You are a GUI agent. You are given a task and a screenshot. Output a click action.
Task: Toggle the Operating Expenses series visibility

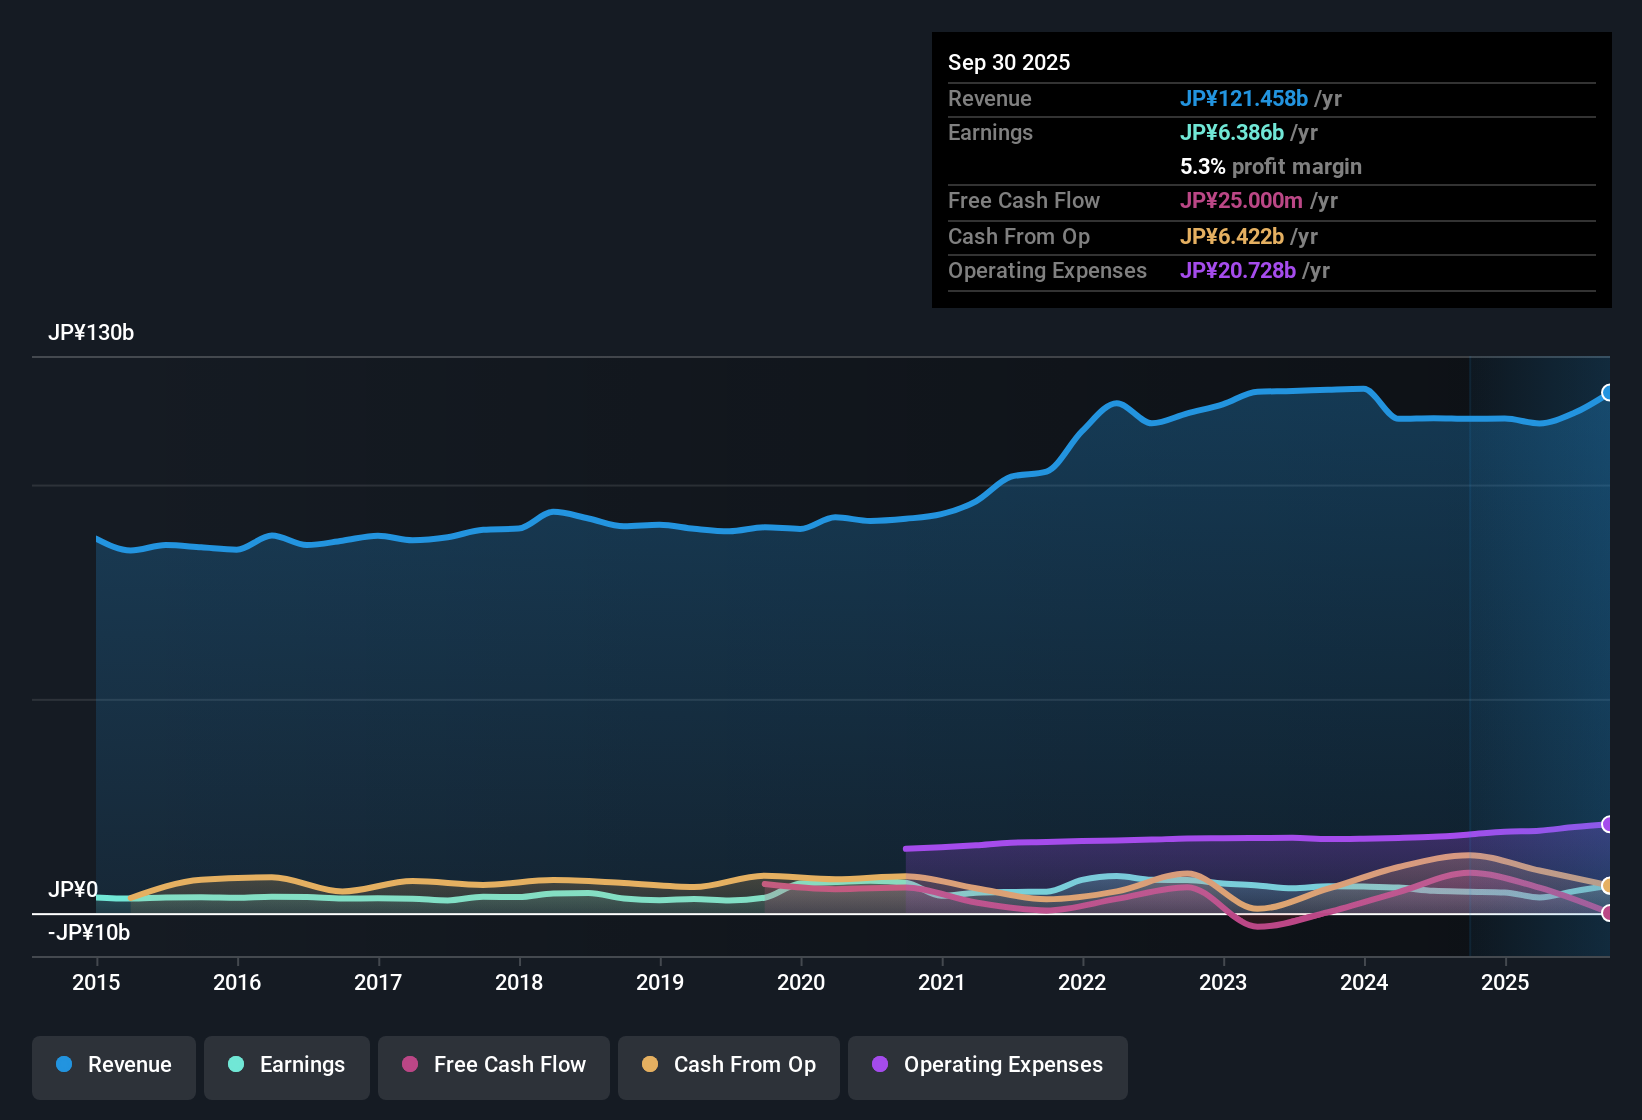point(987,1066)
